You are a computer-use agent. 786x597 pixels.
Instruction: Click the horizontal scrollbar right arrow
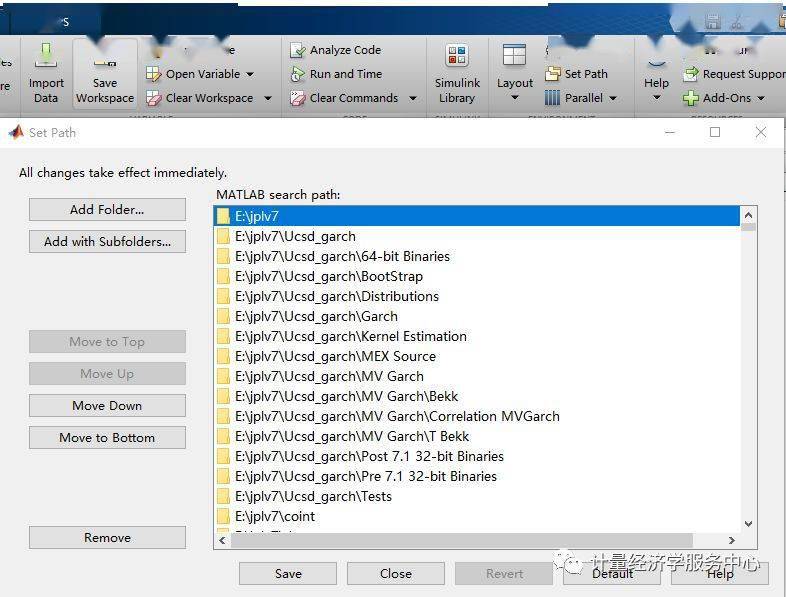coord(732,540)
